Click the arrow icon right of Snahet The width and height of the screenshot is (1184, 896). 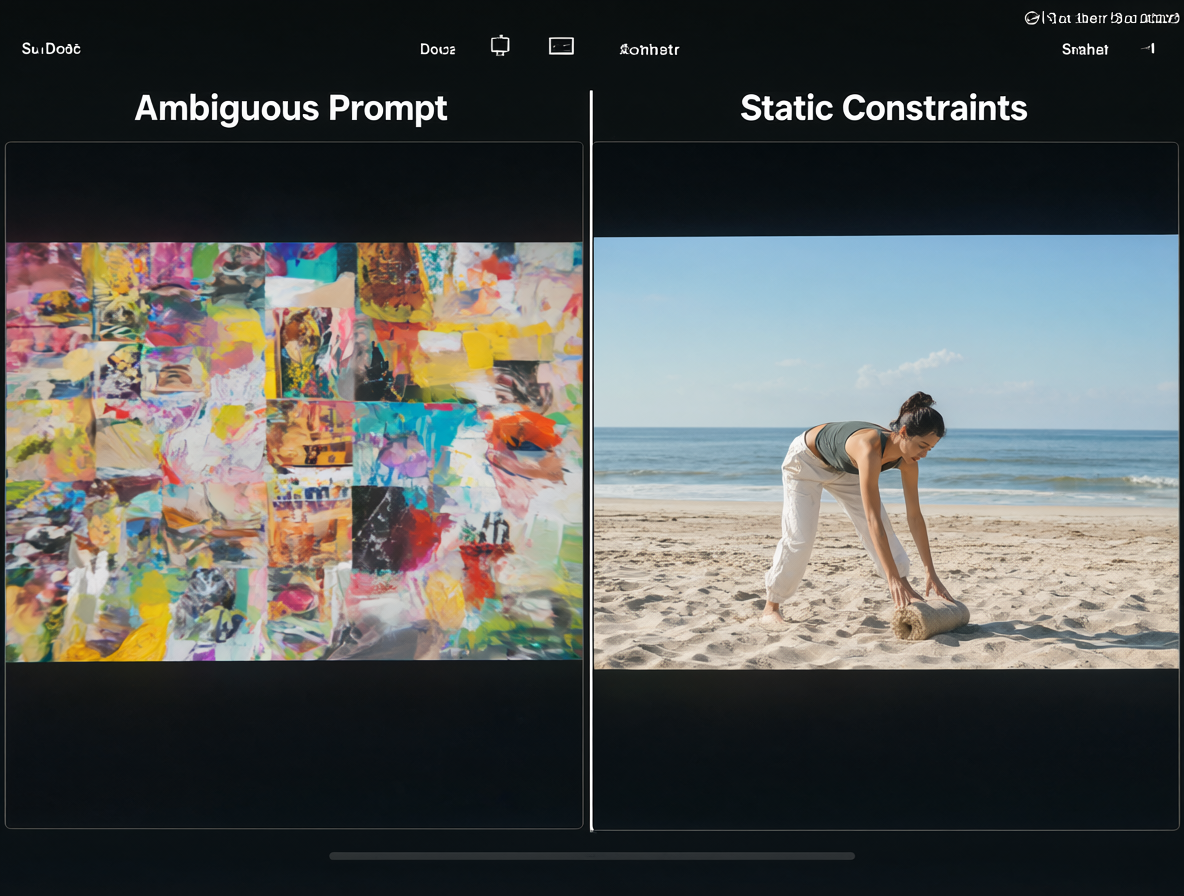(1148, 48)
